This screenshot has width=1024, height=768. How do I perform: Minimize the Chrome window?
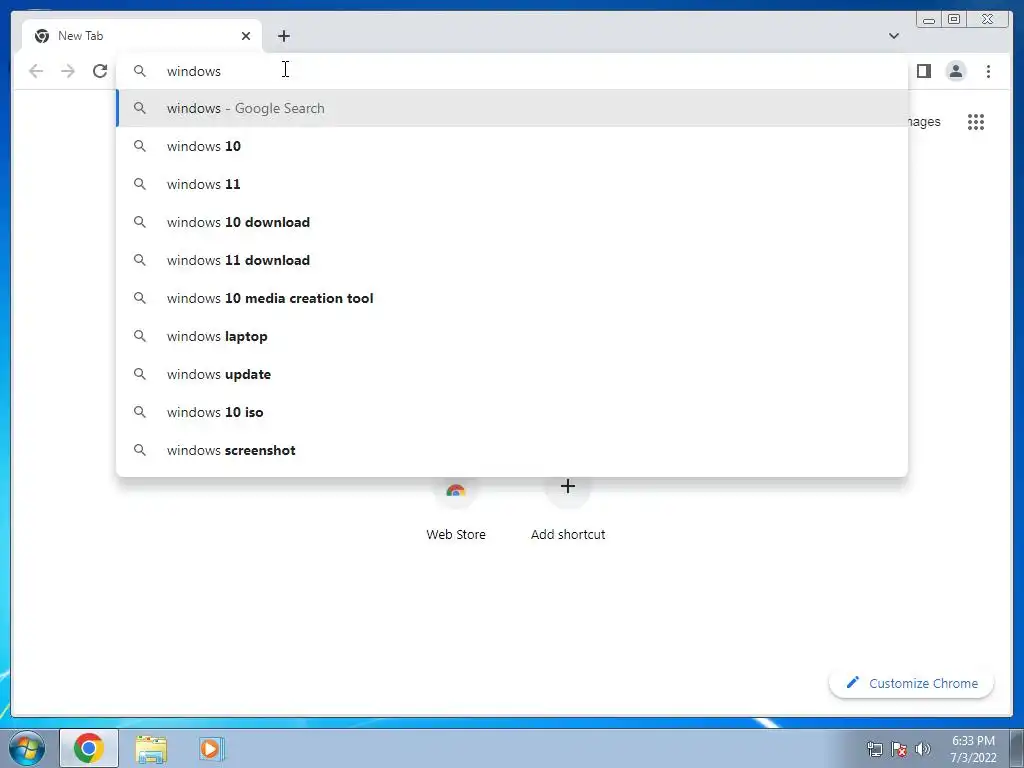point(929,20)
